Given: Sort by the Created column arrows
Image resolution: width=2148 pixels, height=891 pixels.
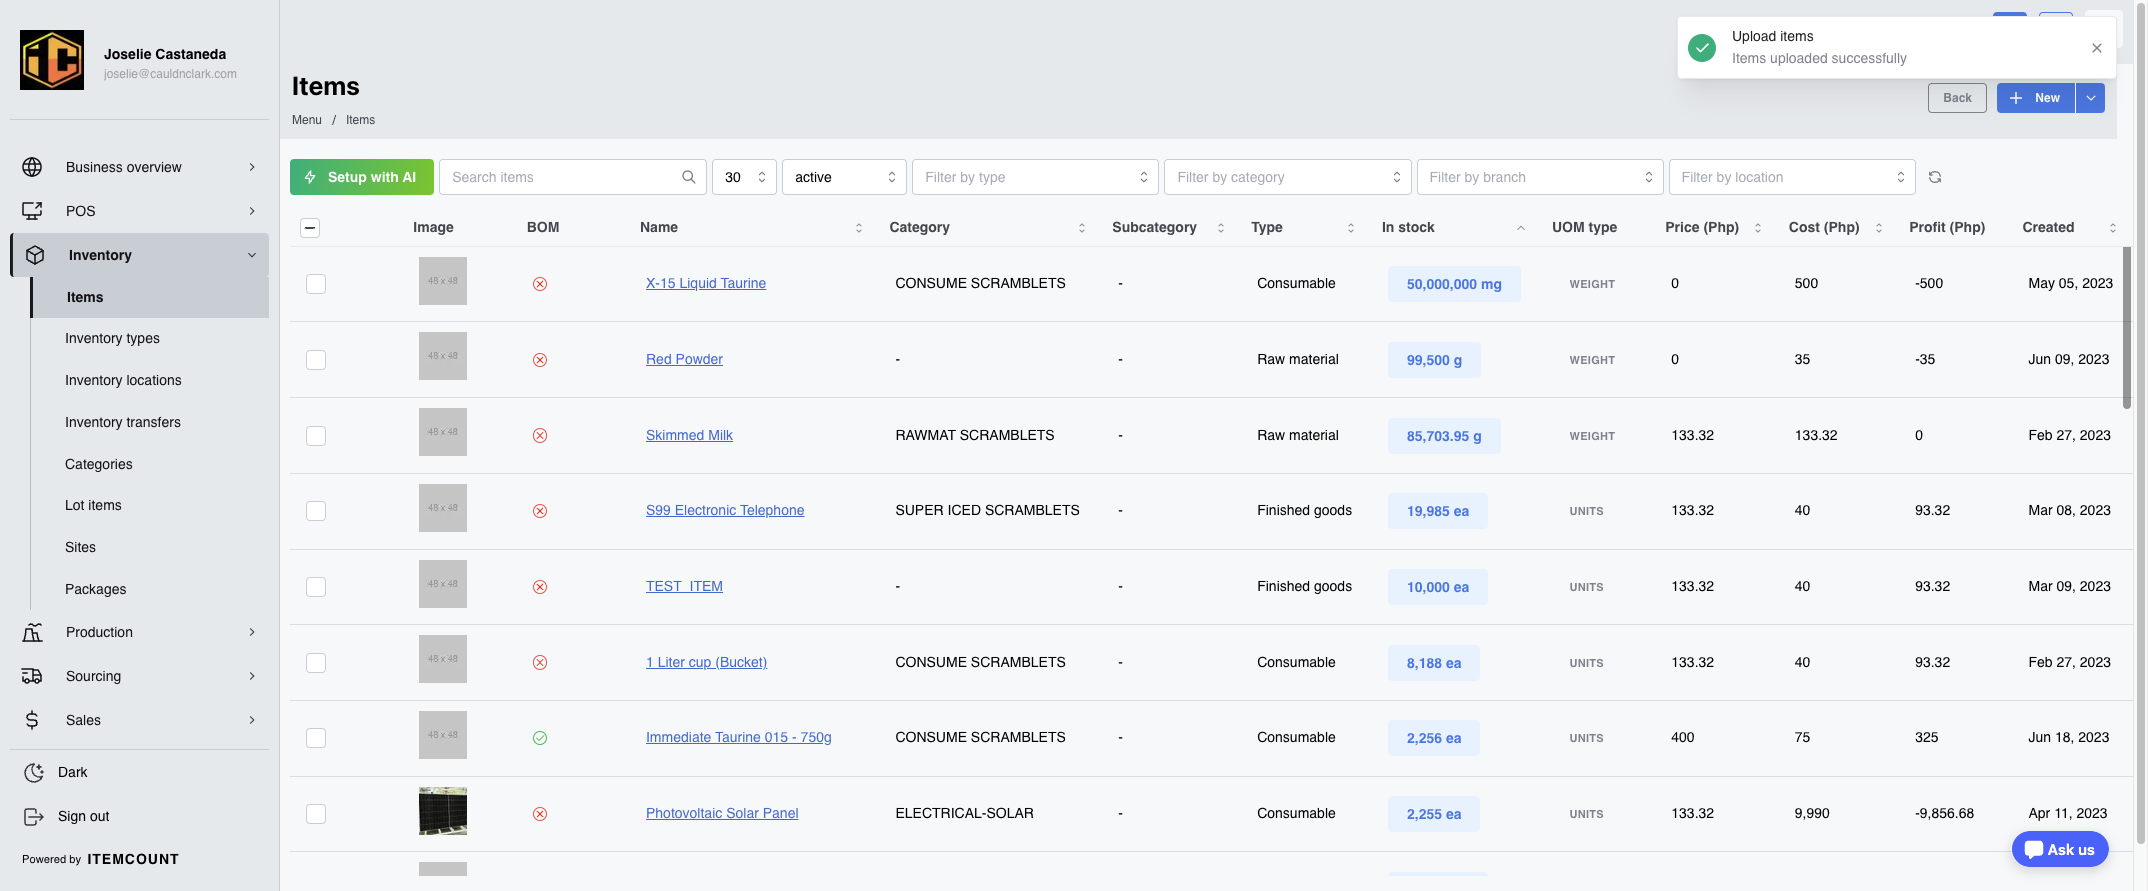Looking at the screenshot, I should tap(2113, 228).
